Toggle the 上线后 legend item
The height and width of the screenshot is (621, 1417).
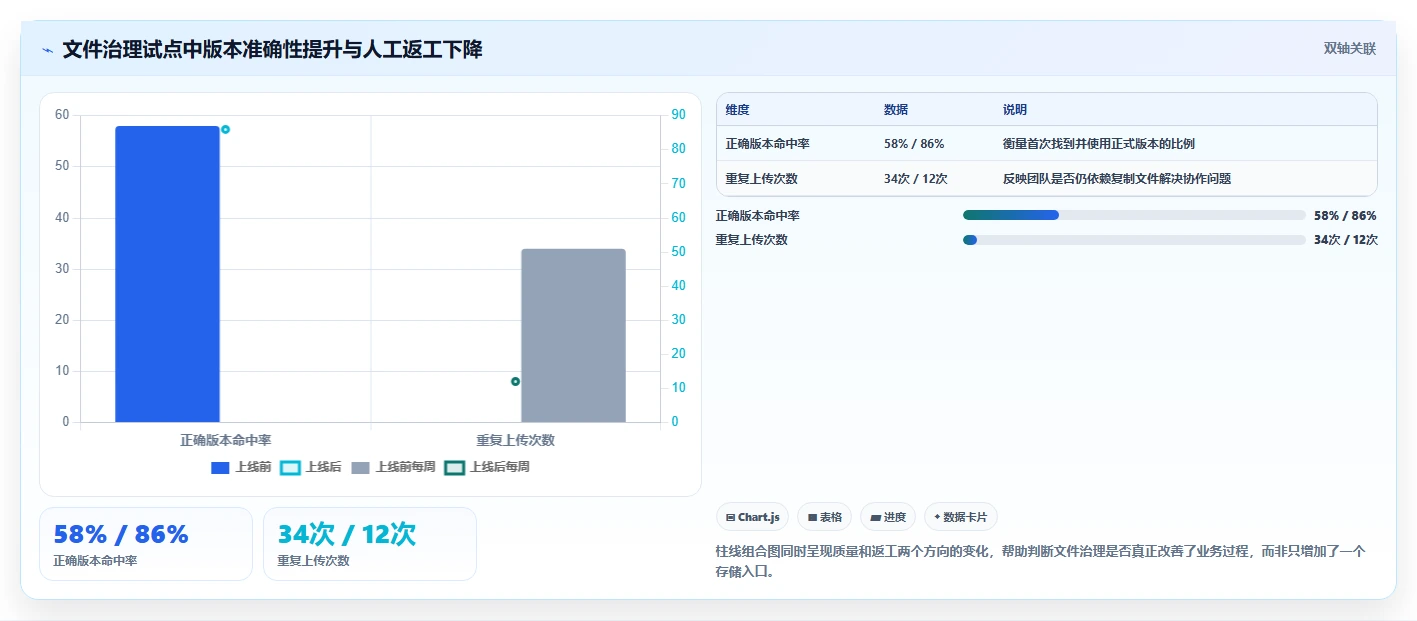click(311, 467)
